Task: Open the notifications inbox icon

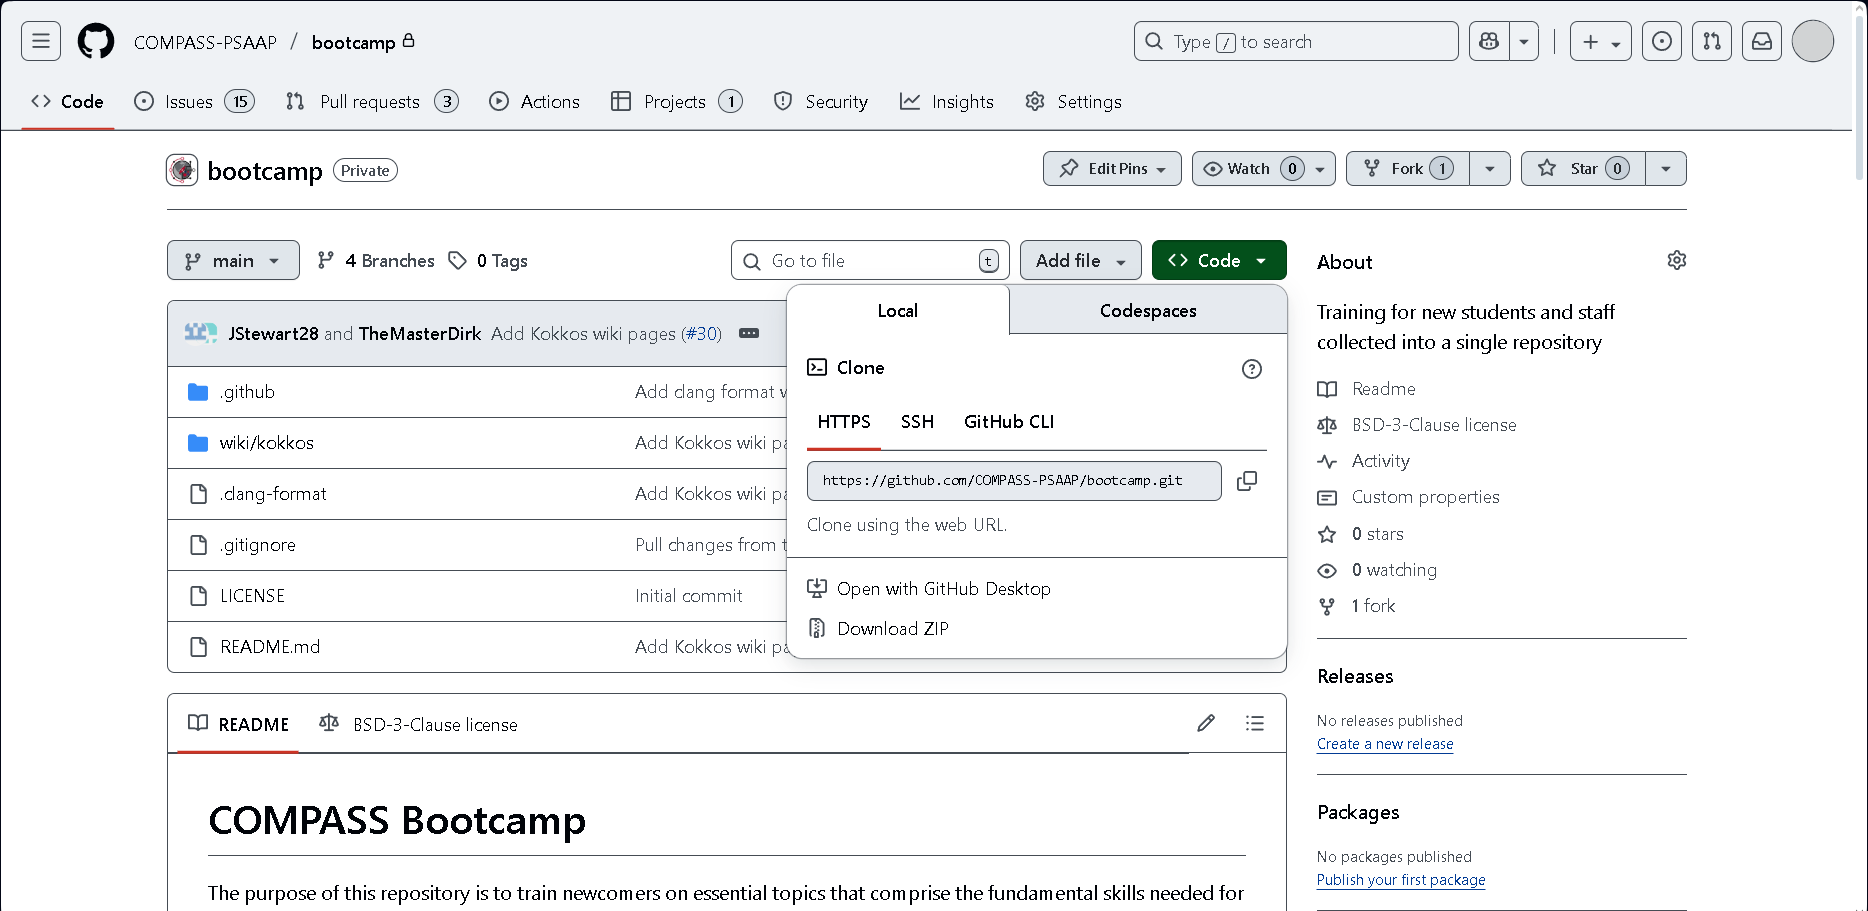Action: [x=1762, y=41]
